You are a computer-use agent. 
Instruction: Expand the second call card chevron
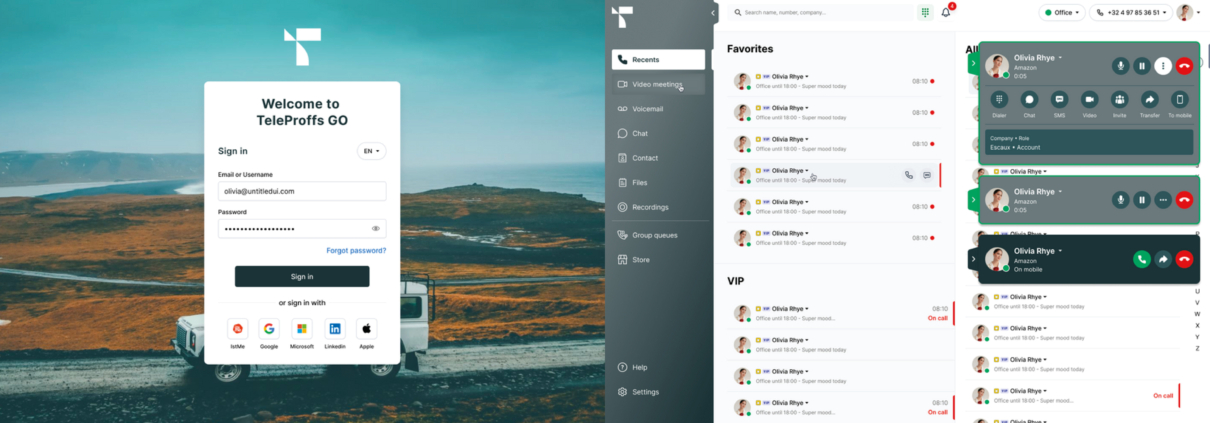pyautogui.click(x=973, y=200)
